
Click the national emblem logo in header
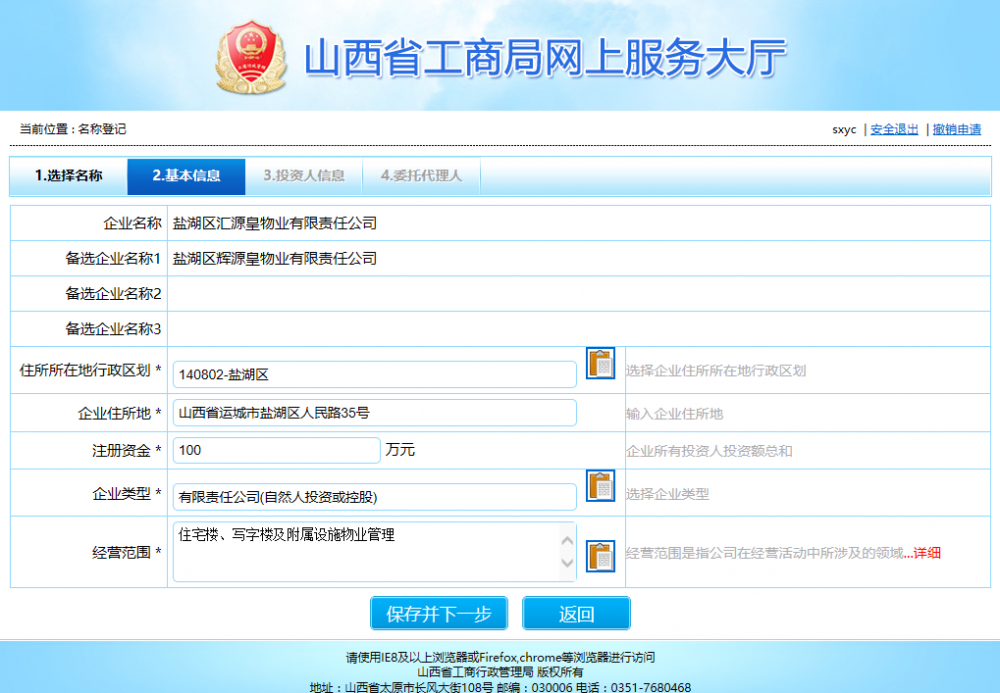point(251,56)
